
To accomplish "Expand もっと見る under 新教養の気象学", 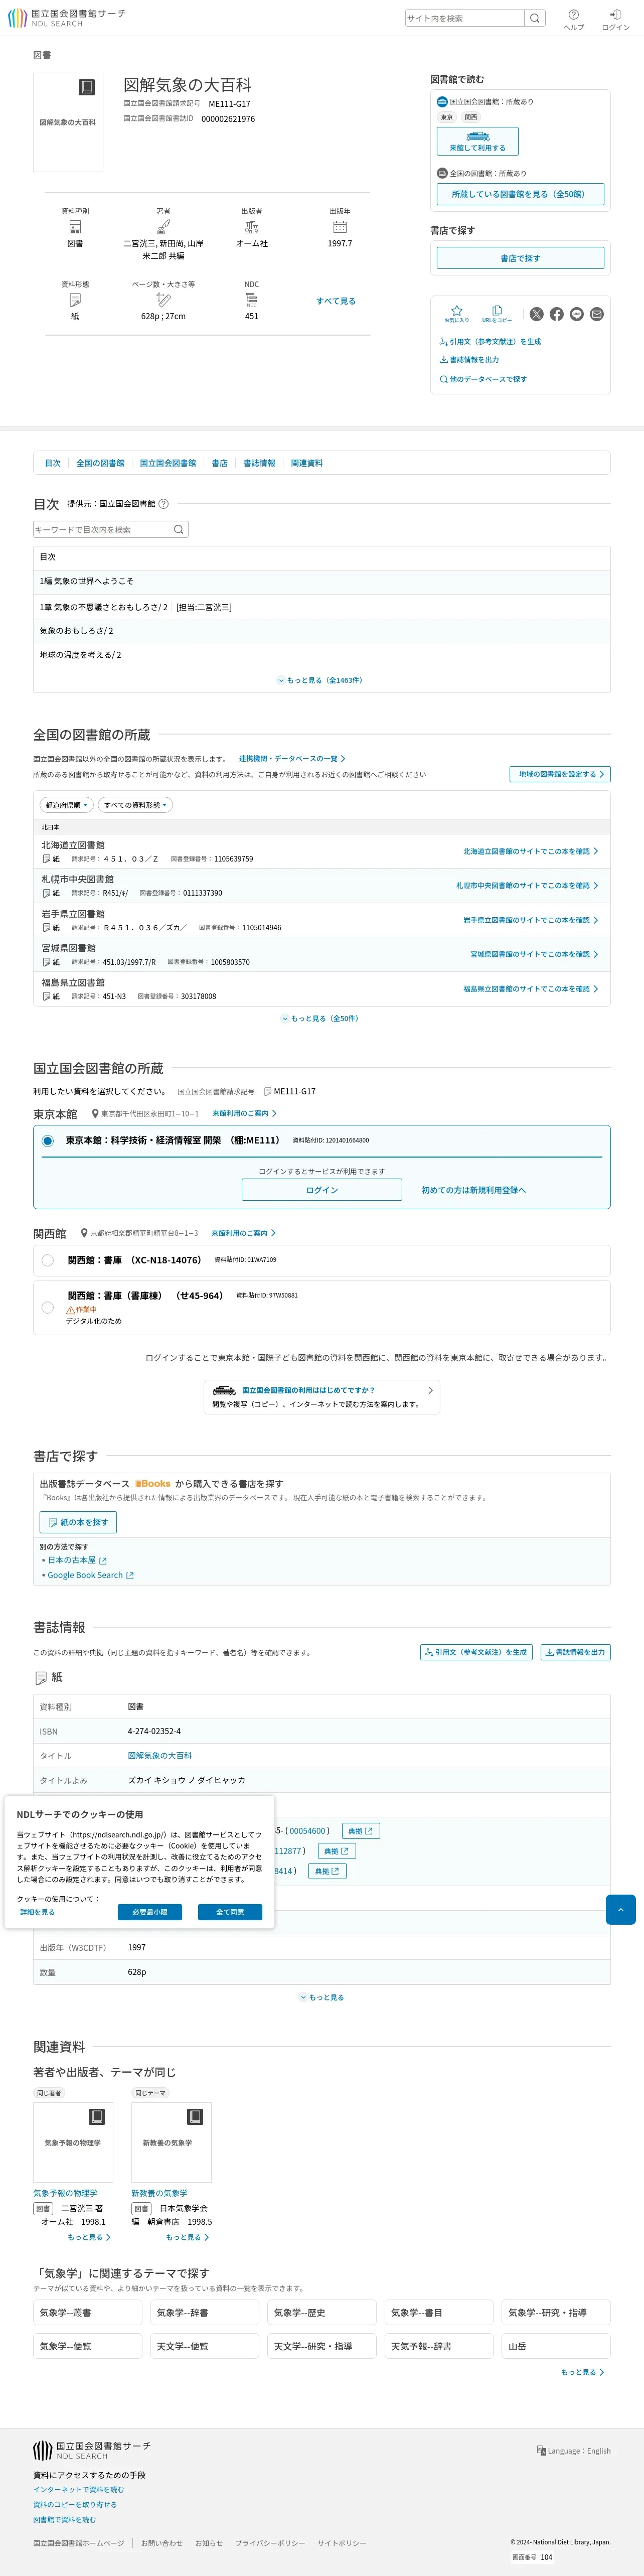I will click(187, 2237).
